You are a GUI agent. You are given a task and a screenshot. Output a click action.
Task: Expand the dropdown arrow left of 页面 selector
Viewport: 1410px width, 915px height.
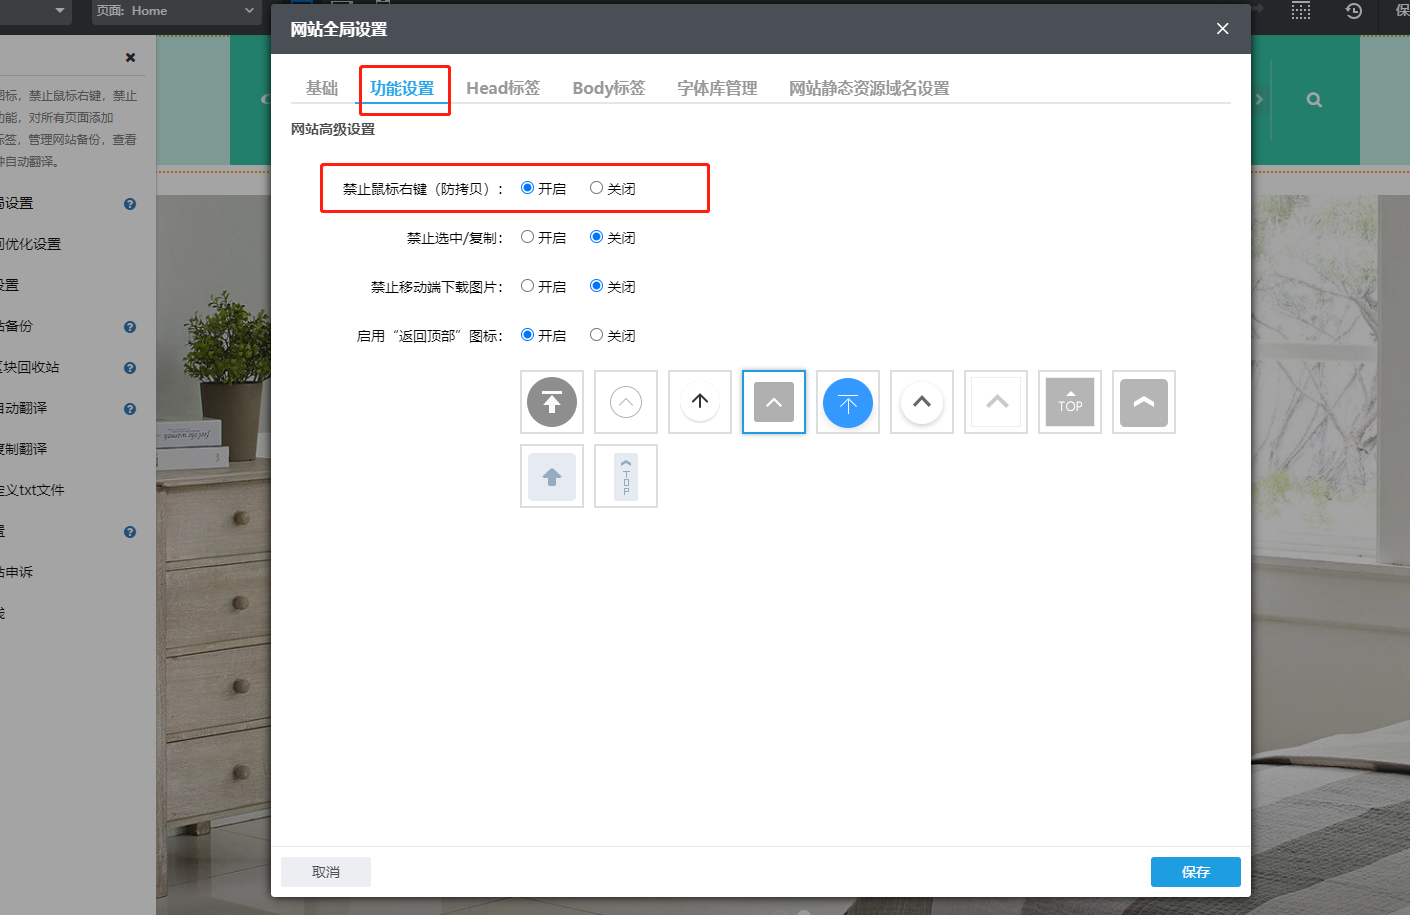tap(60, 11)
